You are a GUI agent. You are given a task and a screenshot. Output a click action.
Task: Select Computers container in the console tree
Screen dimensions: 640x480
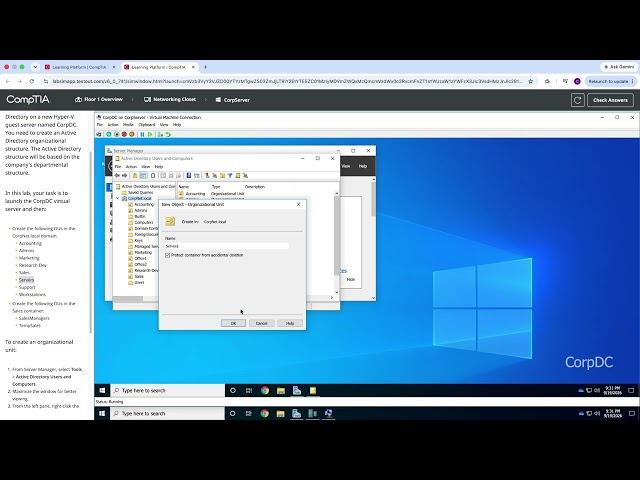tap(141, 222)
